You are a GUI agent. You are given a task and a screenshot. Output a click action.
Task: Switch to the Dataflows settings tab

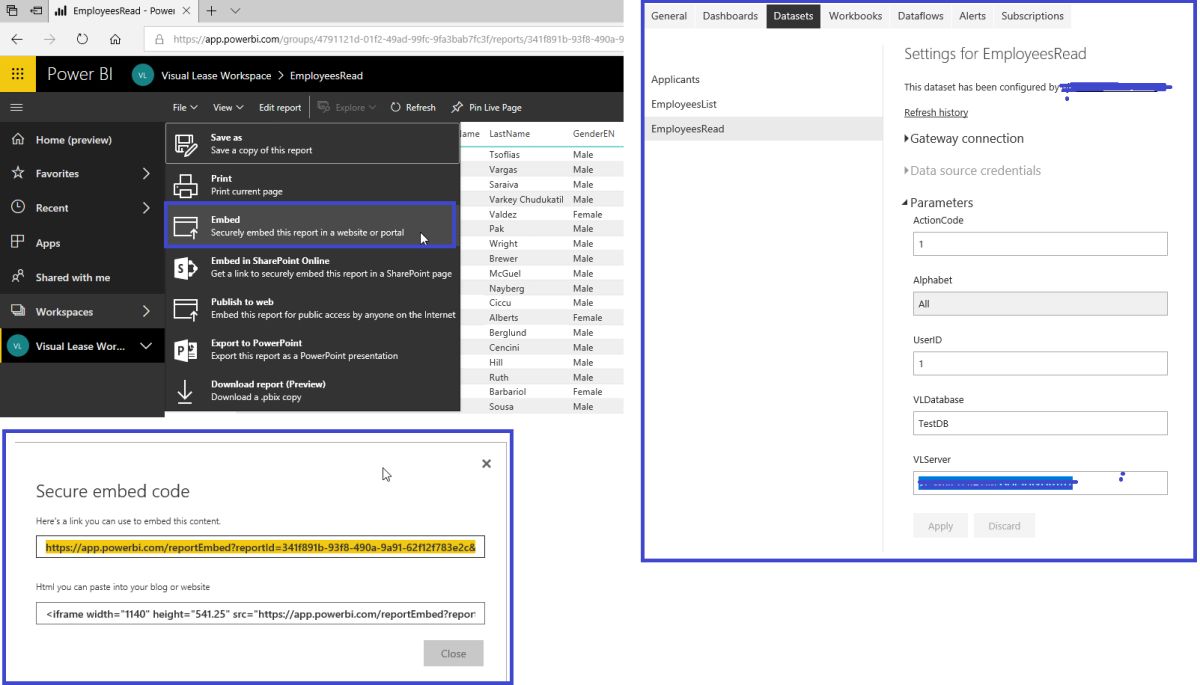pyautogui.click(x=920, y=16)
